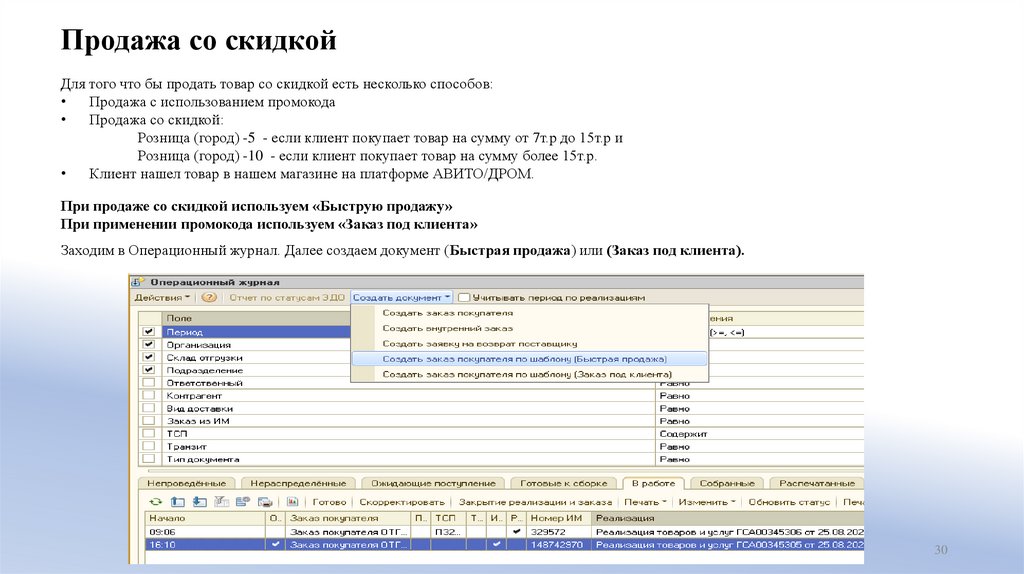Click the Заказ покупателя column header
The image size is (1024, 574).
coord(347,518)
